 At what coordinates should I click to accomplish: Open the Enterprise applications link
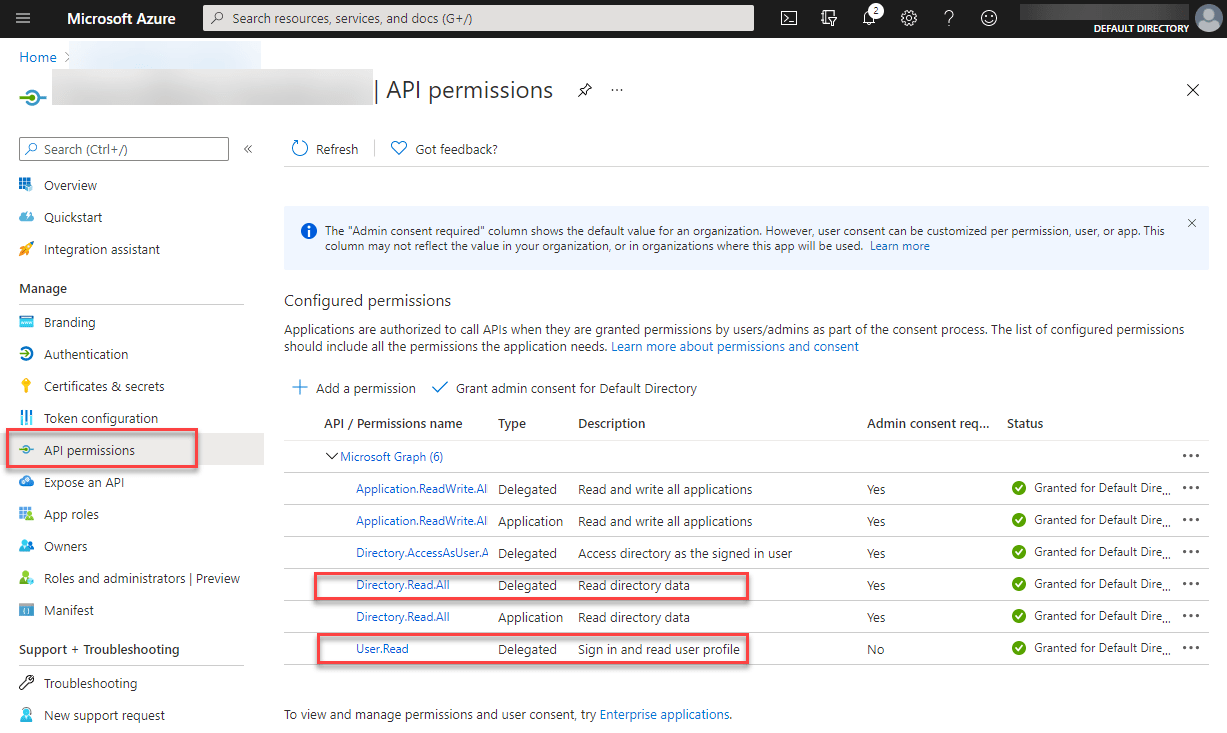tap(664, 714)
